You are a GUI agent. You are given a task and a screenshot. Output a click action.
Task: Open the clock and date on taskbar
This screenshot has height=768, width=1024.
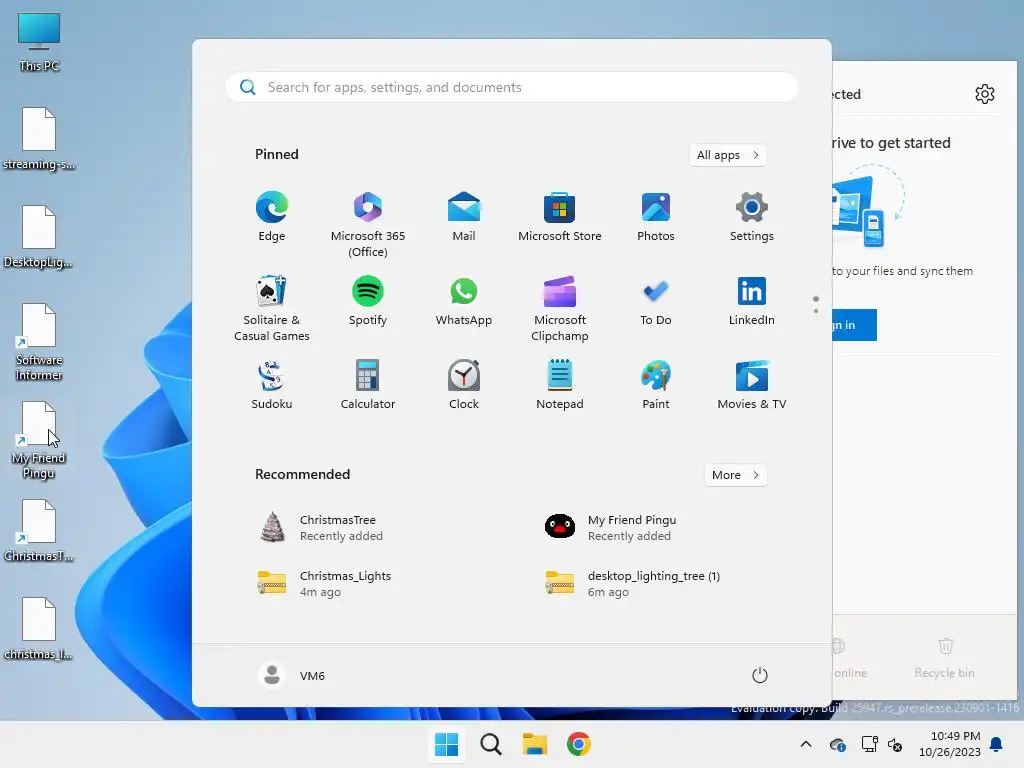tap(950, 744)
